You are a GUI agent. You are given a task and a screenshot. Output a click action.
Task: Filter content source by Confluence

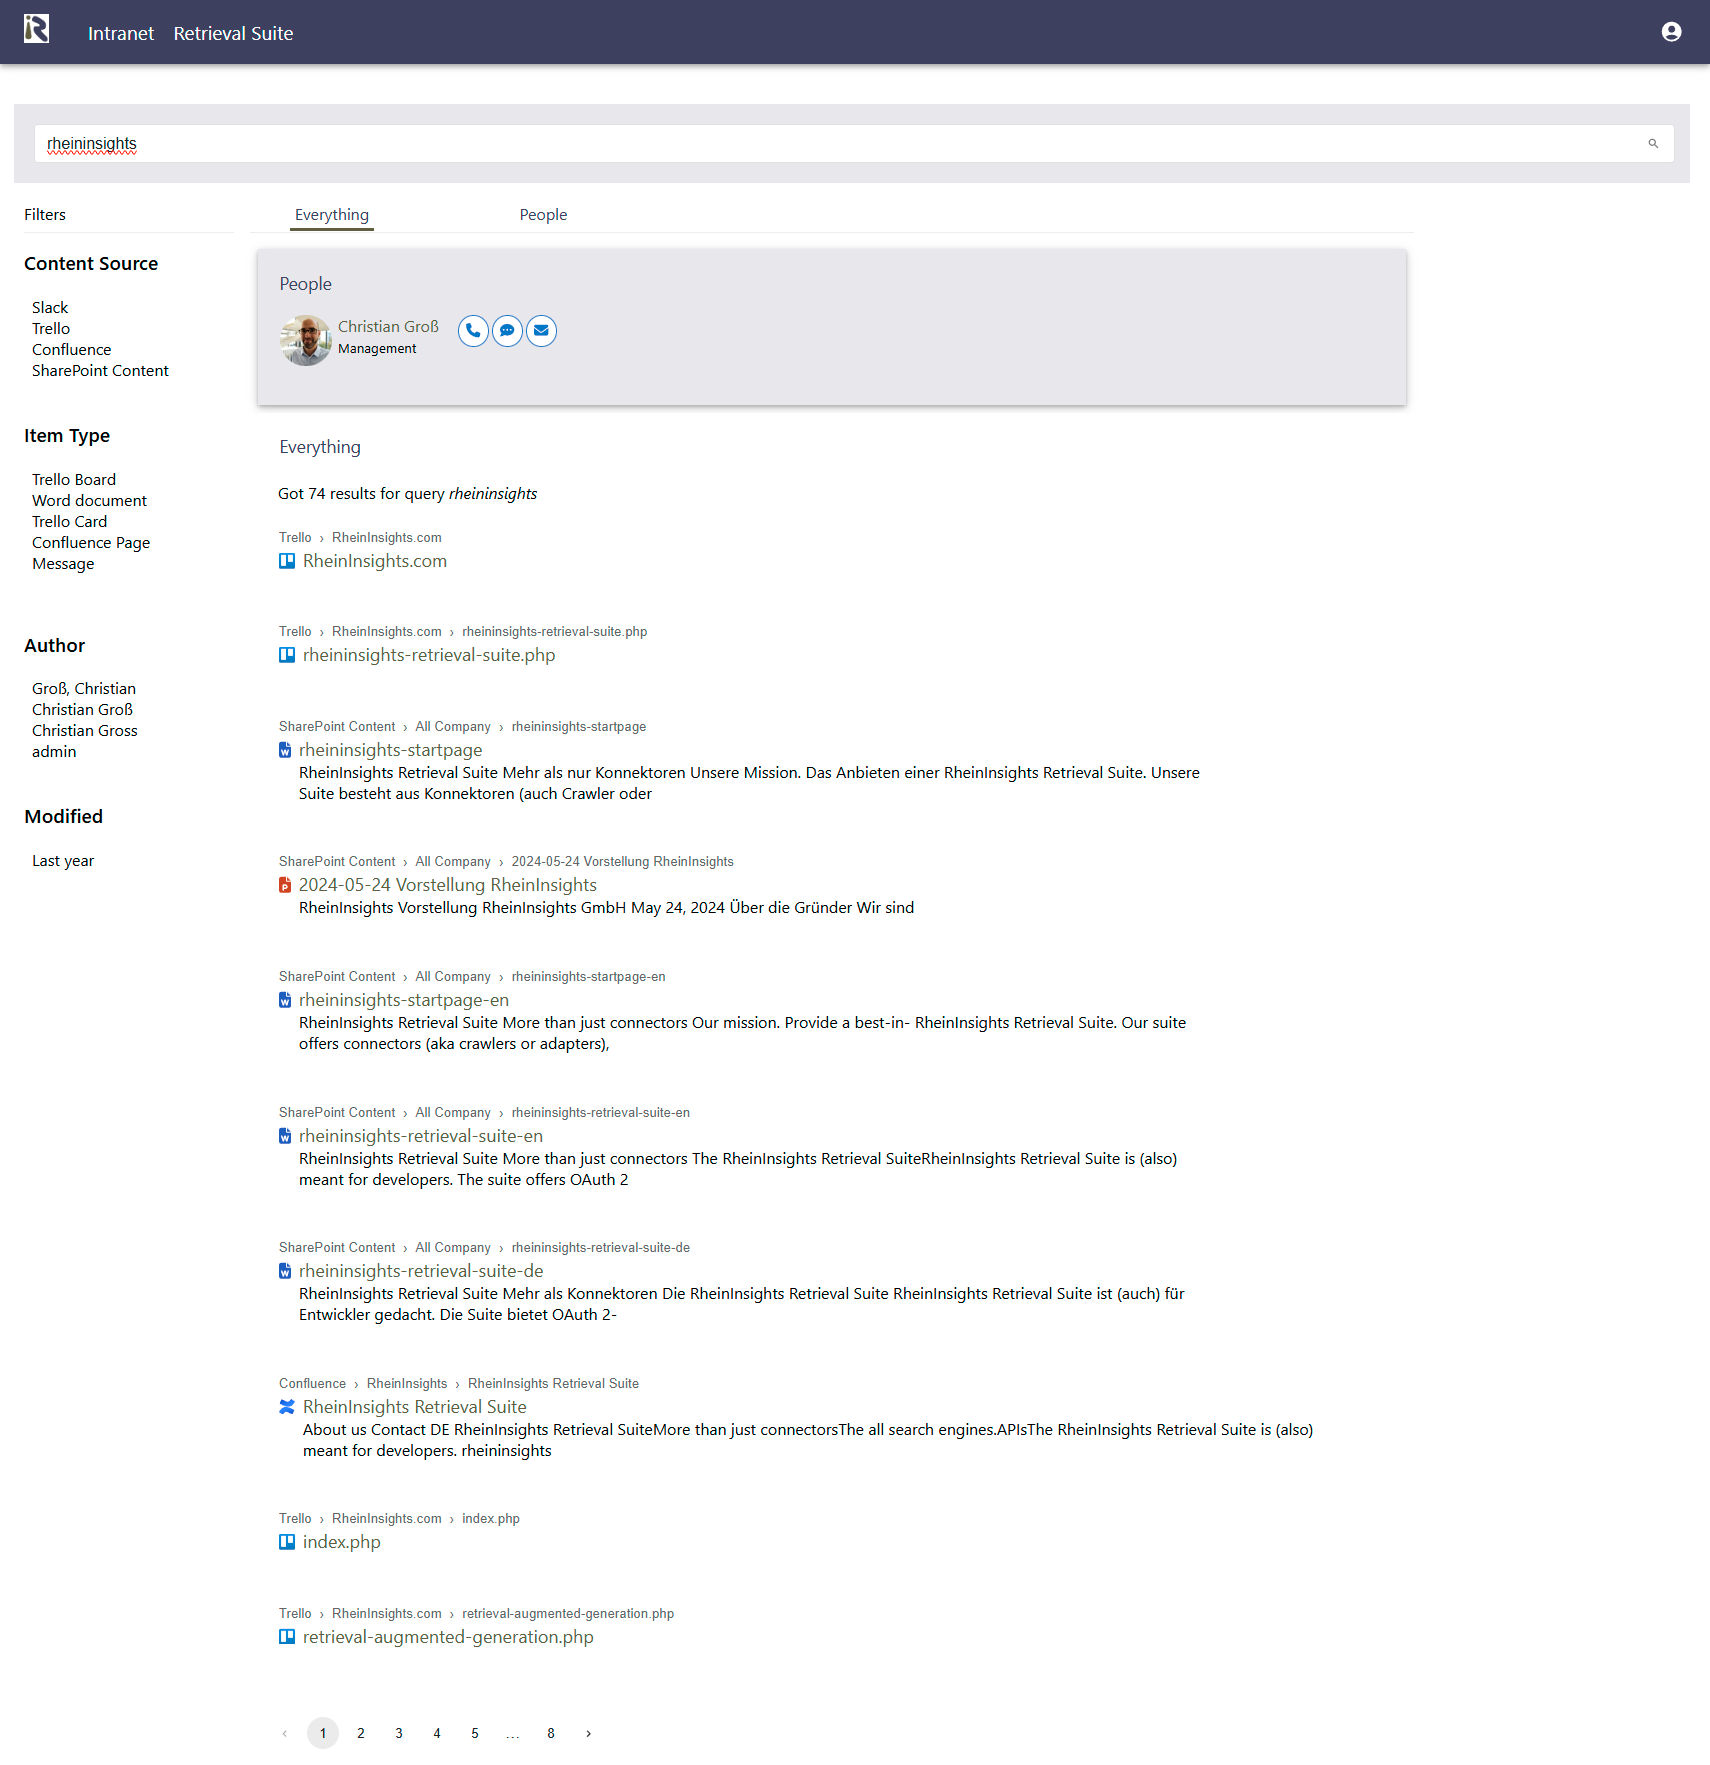point(71,350)
